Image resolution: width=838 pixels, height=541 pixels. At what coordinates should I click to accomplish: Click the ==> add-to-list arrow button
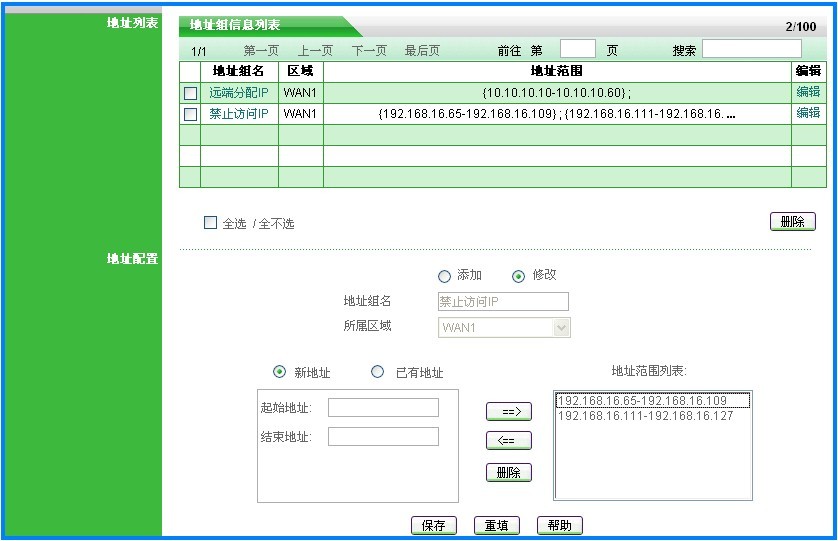point(508,411)
